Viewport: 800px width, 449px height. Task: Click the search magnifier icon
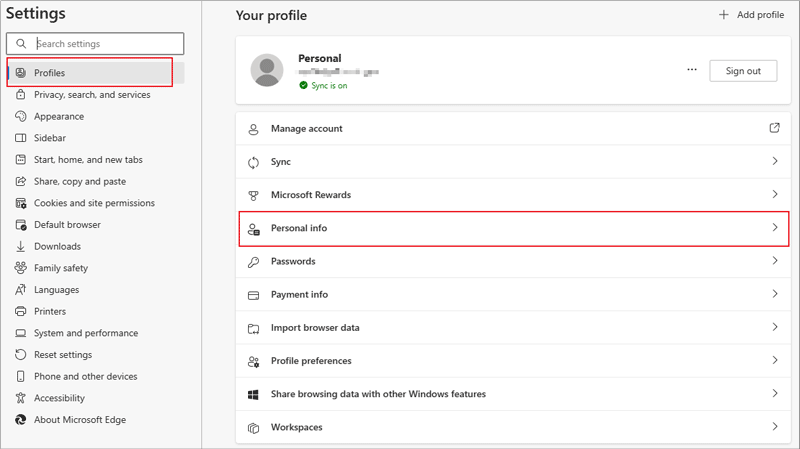tap(21, 44)
